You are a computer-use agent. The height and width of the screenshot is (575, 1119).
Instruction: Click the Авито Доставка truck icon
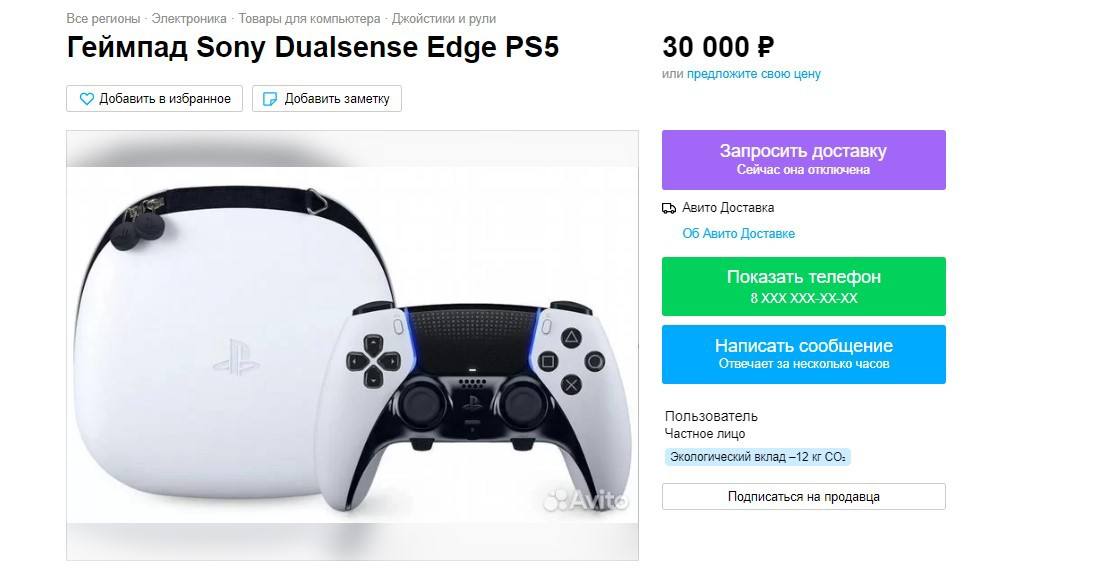coord(669,208)
